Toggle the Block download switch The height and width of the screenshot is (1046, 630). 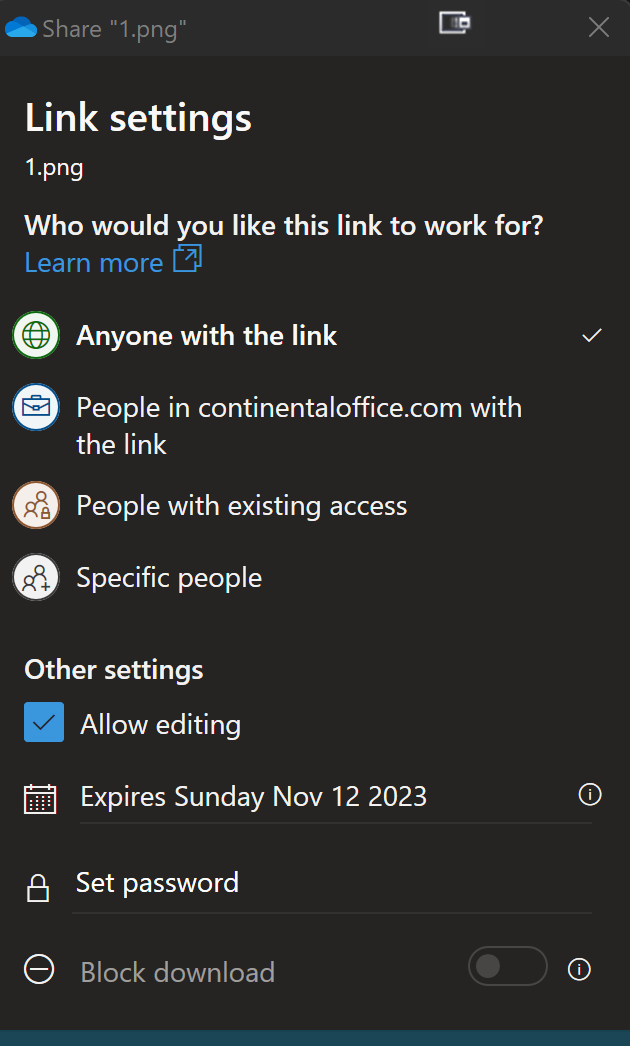coord(507,966)
